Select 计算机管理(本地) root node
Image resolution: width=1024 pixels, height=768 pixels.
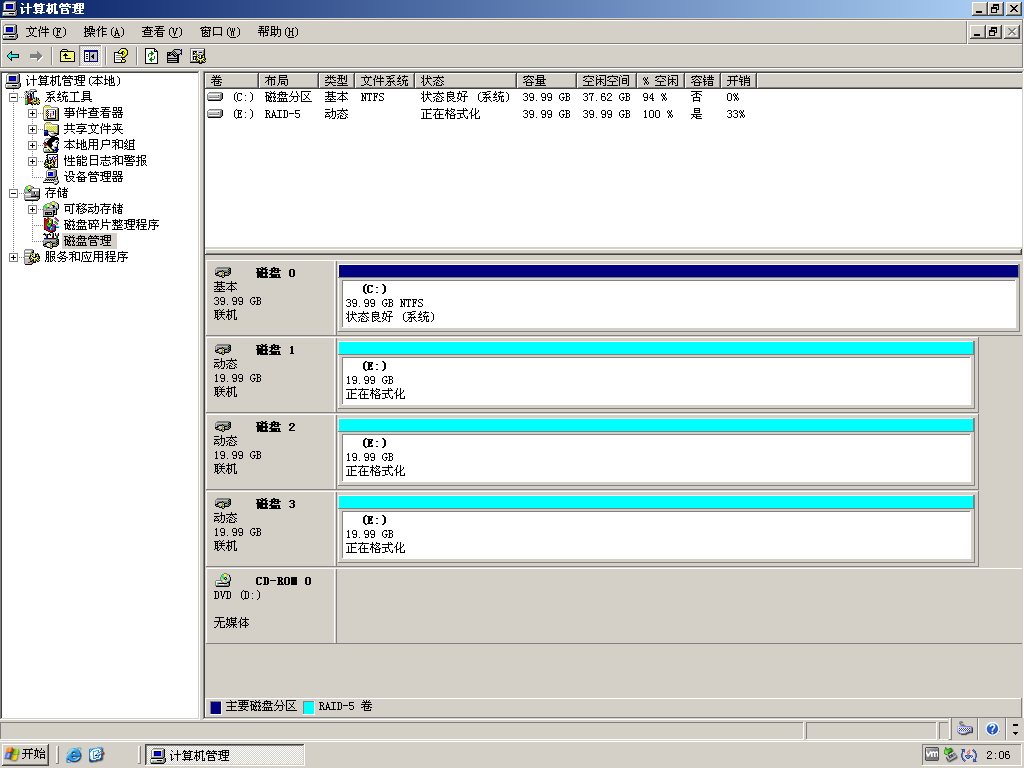click(73, 81)
